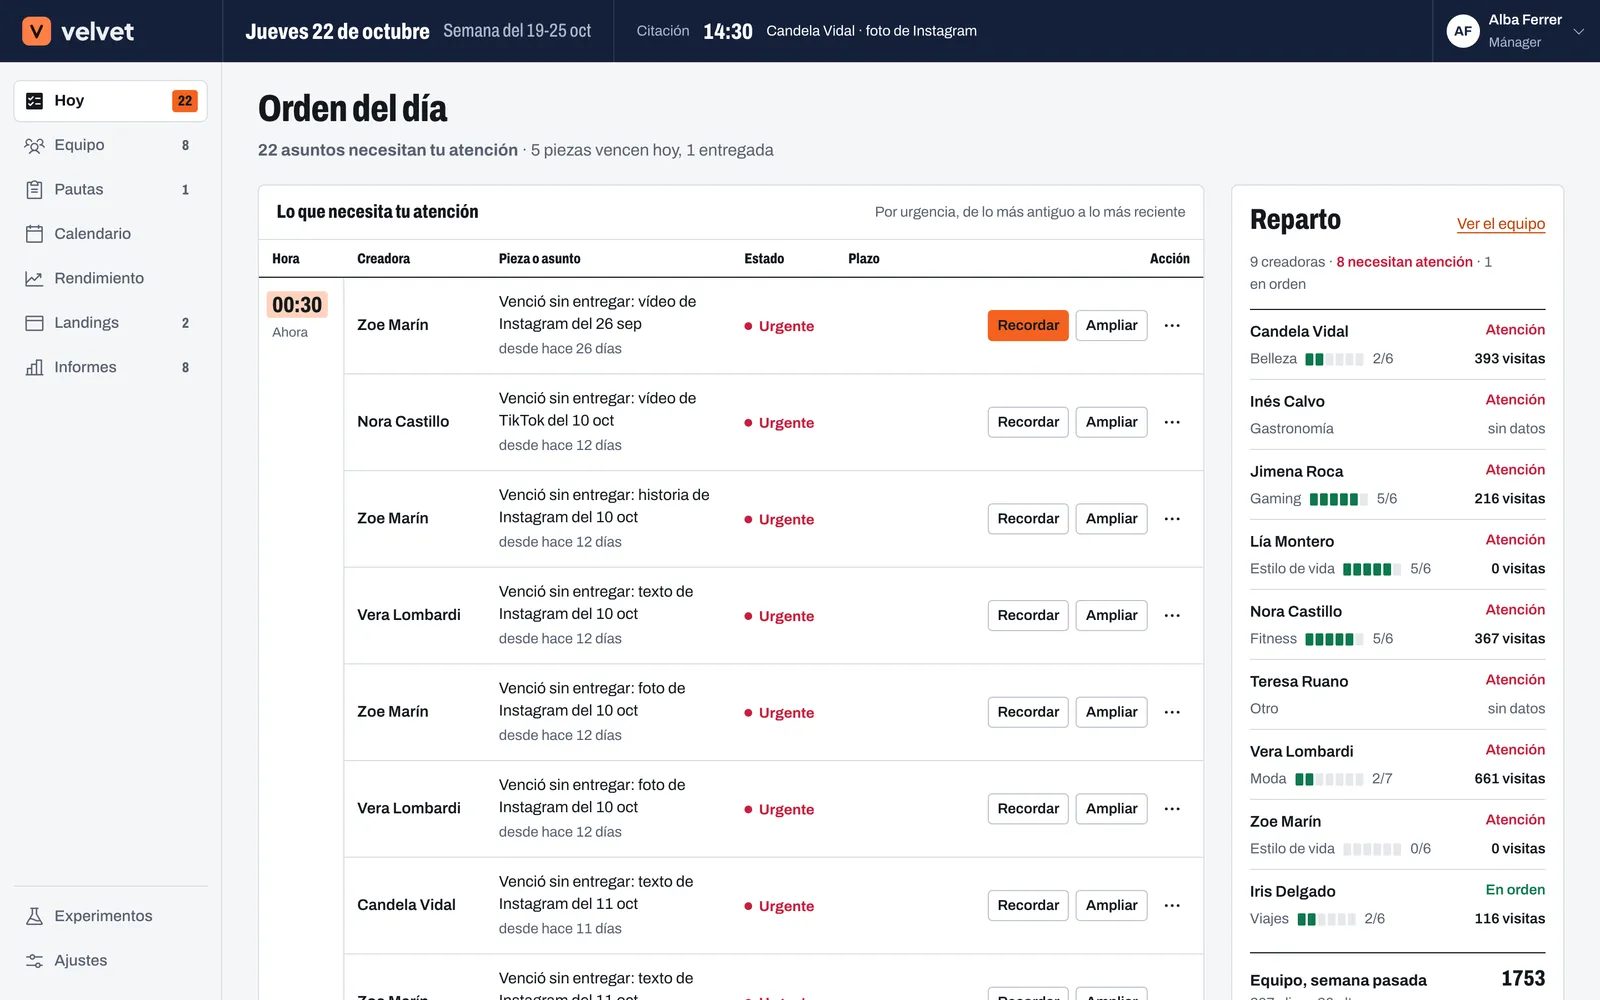Open Calendario section
1600x1000 pixels.
tap(110, 234)
